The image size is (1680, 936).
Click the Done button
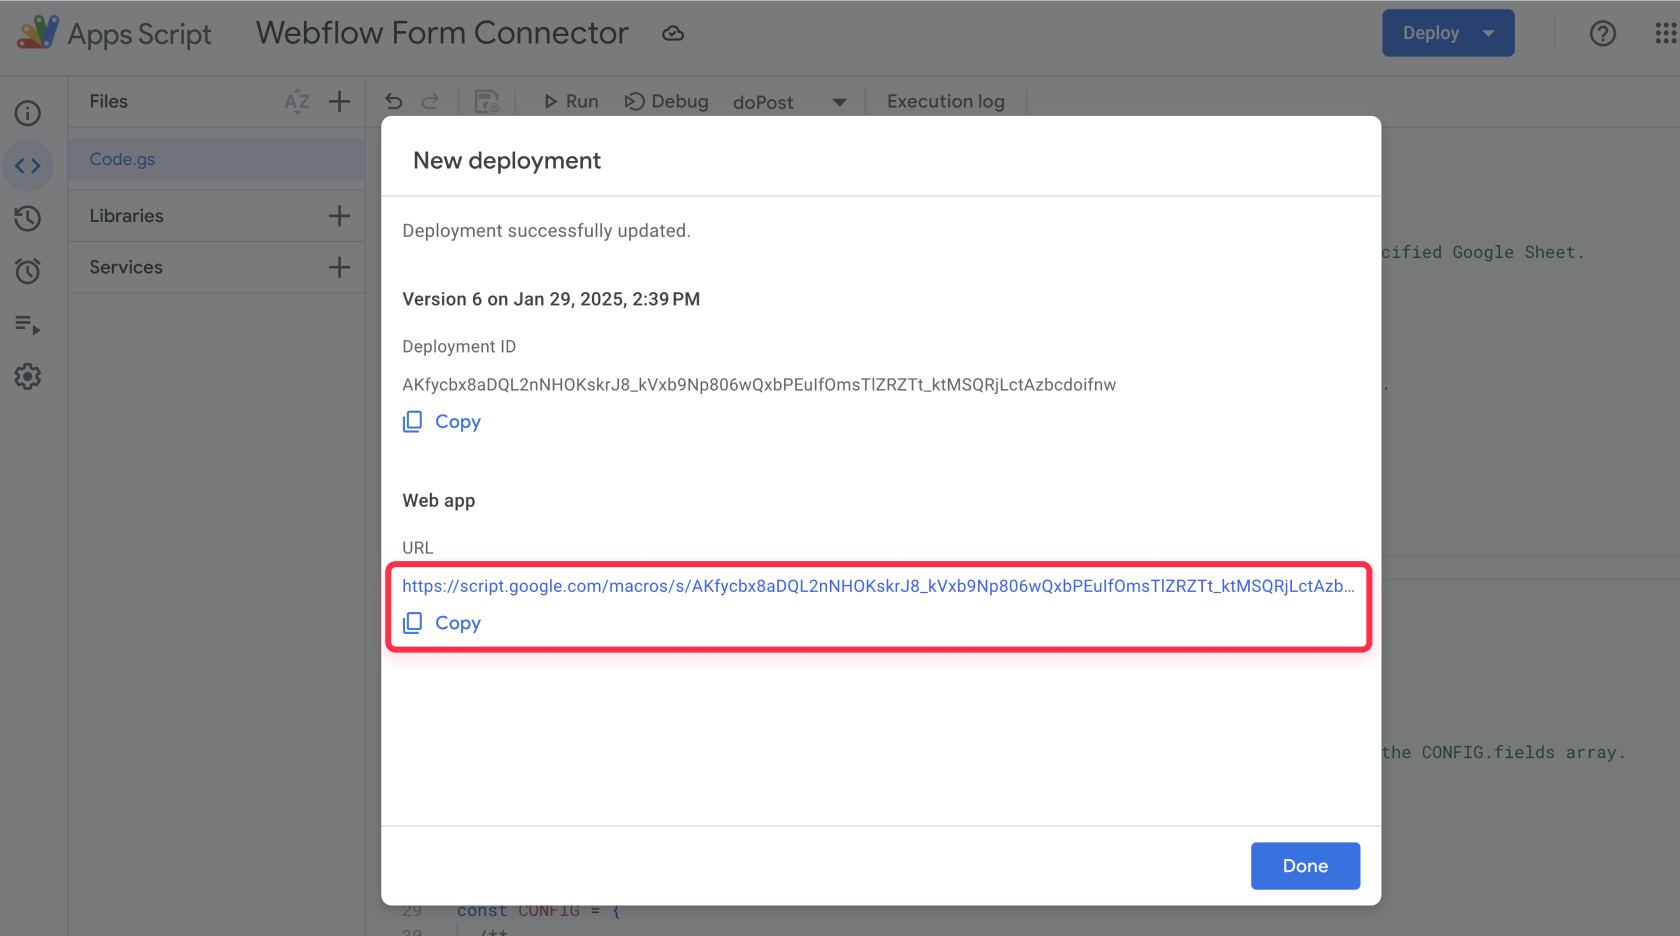pos(1305,866)
